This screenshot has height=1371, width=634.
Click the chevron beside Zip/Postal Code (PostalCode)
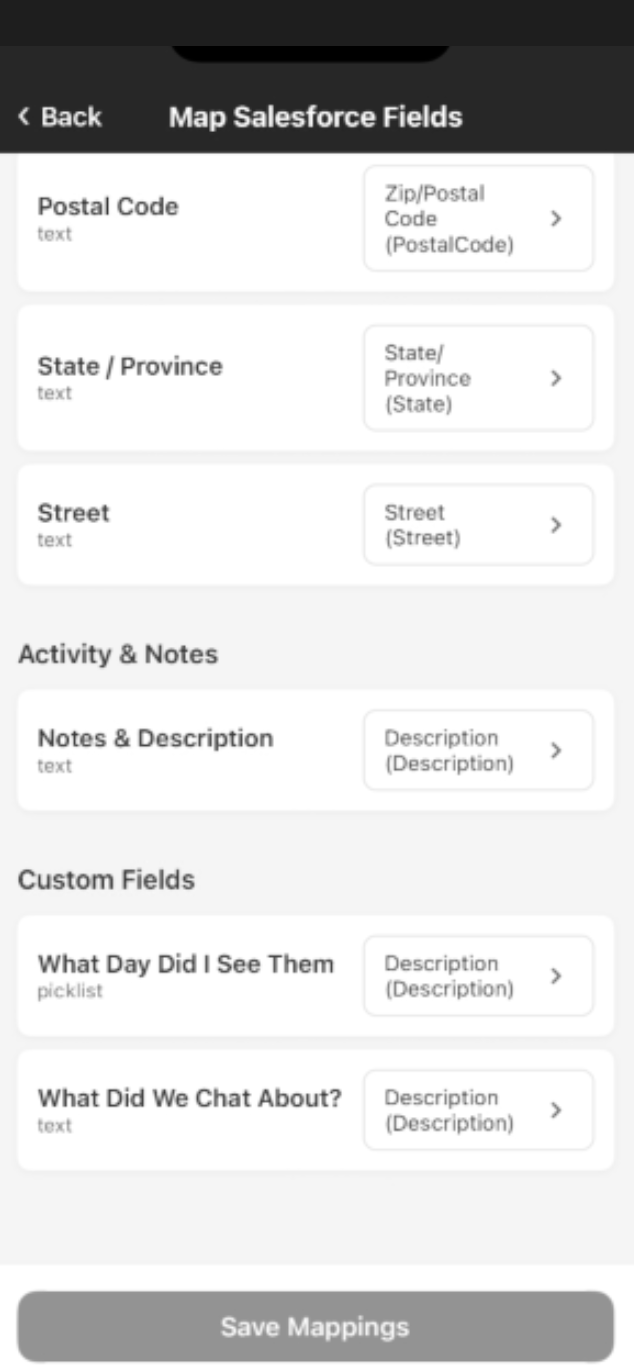tap(557, 218)
